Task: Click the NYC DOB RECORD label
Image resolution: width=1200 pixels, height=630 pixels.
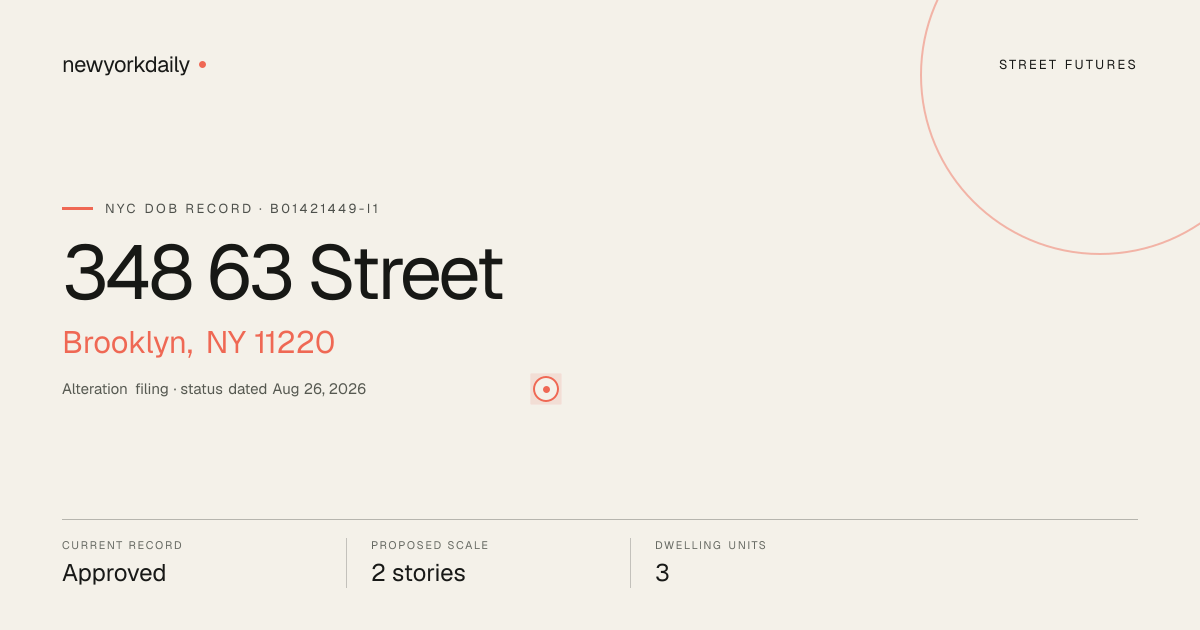Action: pos(179,209)
